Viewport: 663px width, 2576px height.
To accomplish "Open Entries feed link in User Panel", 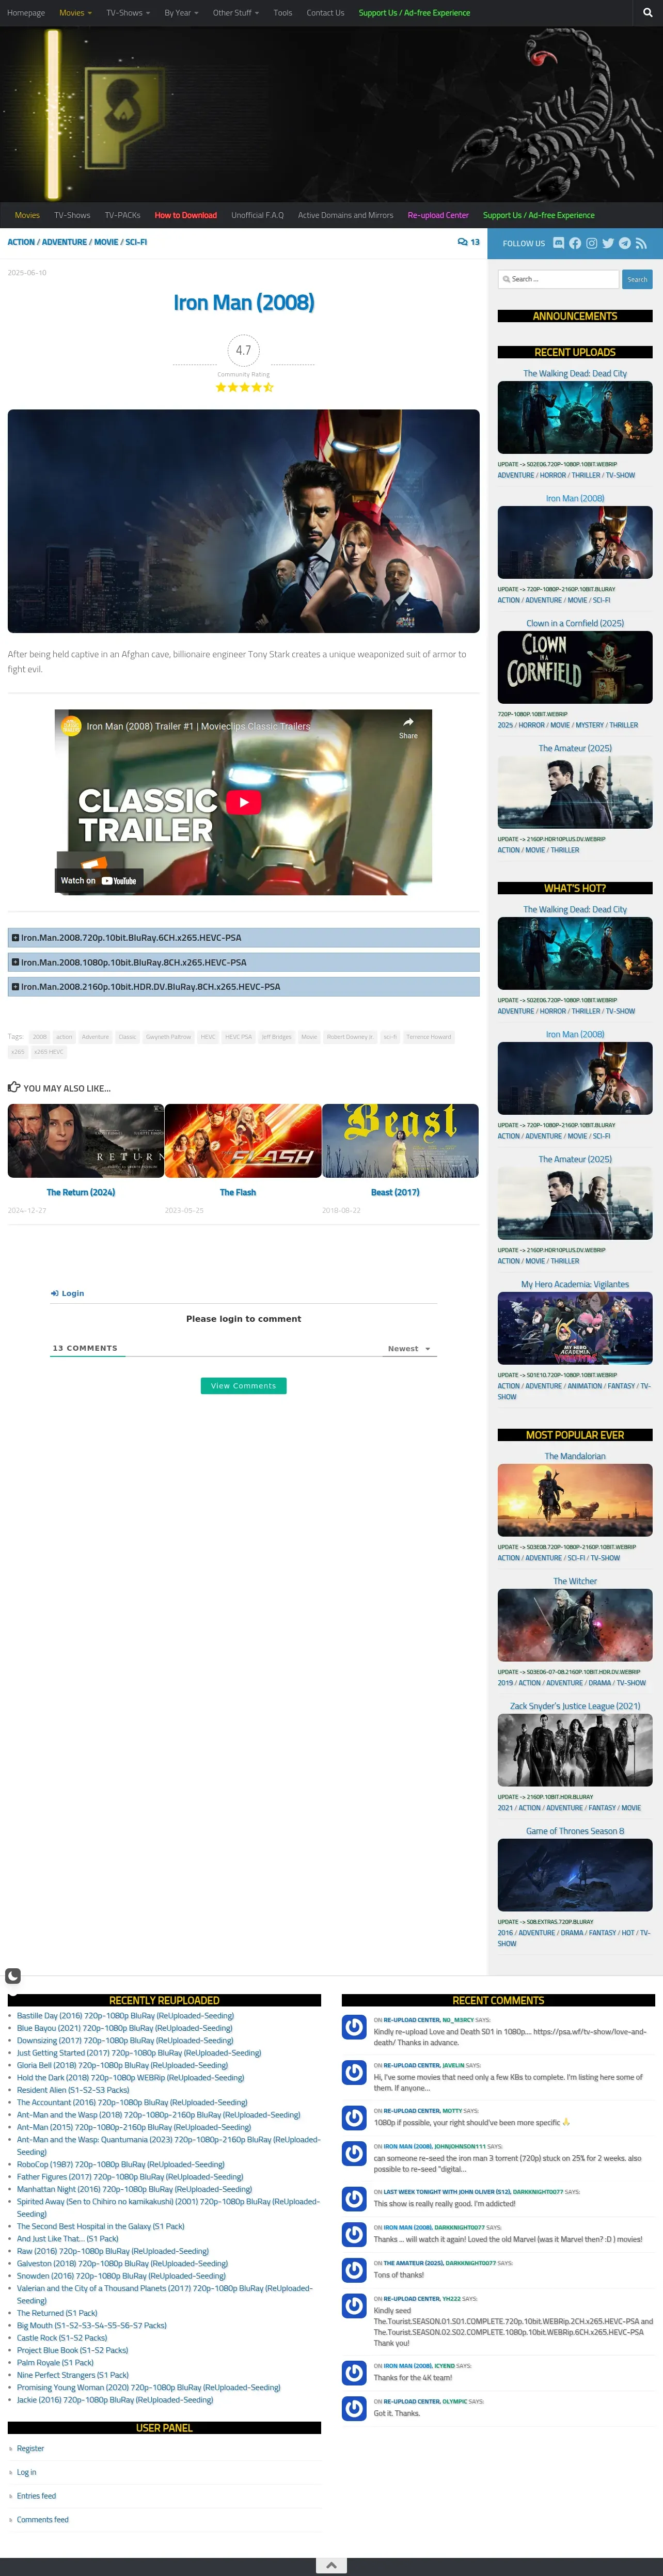I will (x=36, y=2496).
